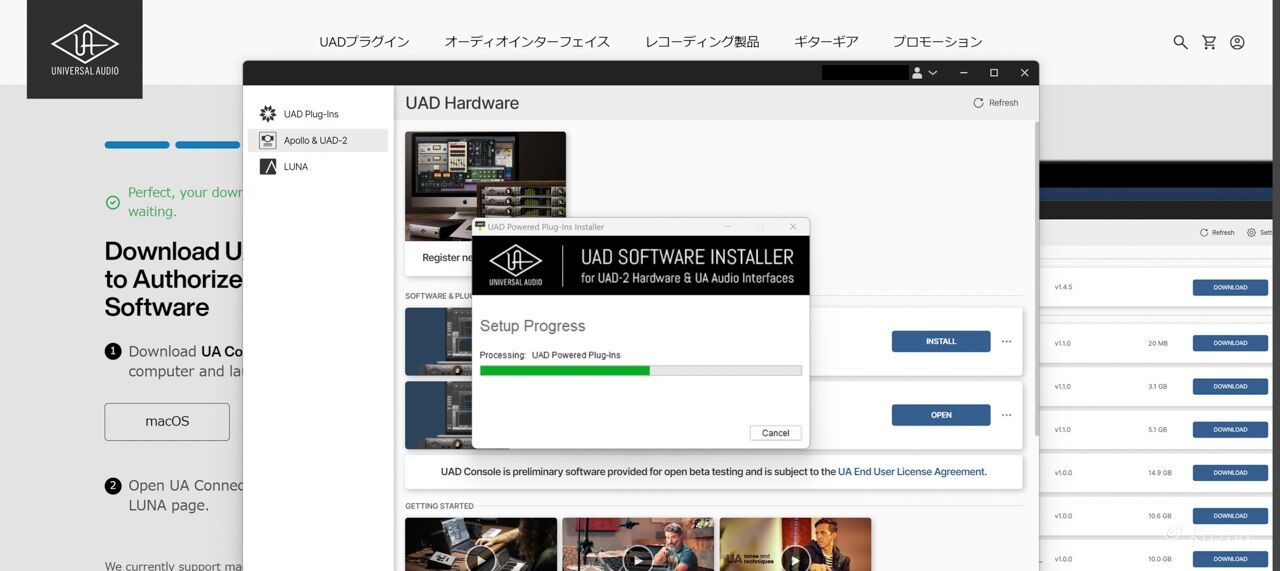This screenshot has height=571, width=1280.
Task: Maximize the UA Connect window
Action: pos(994,73)
